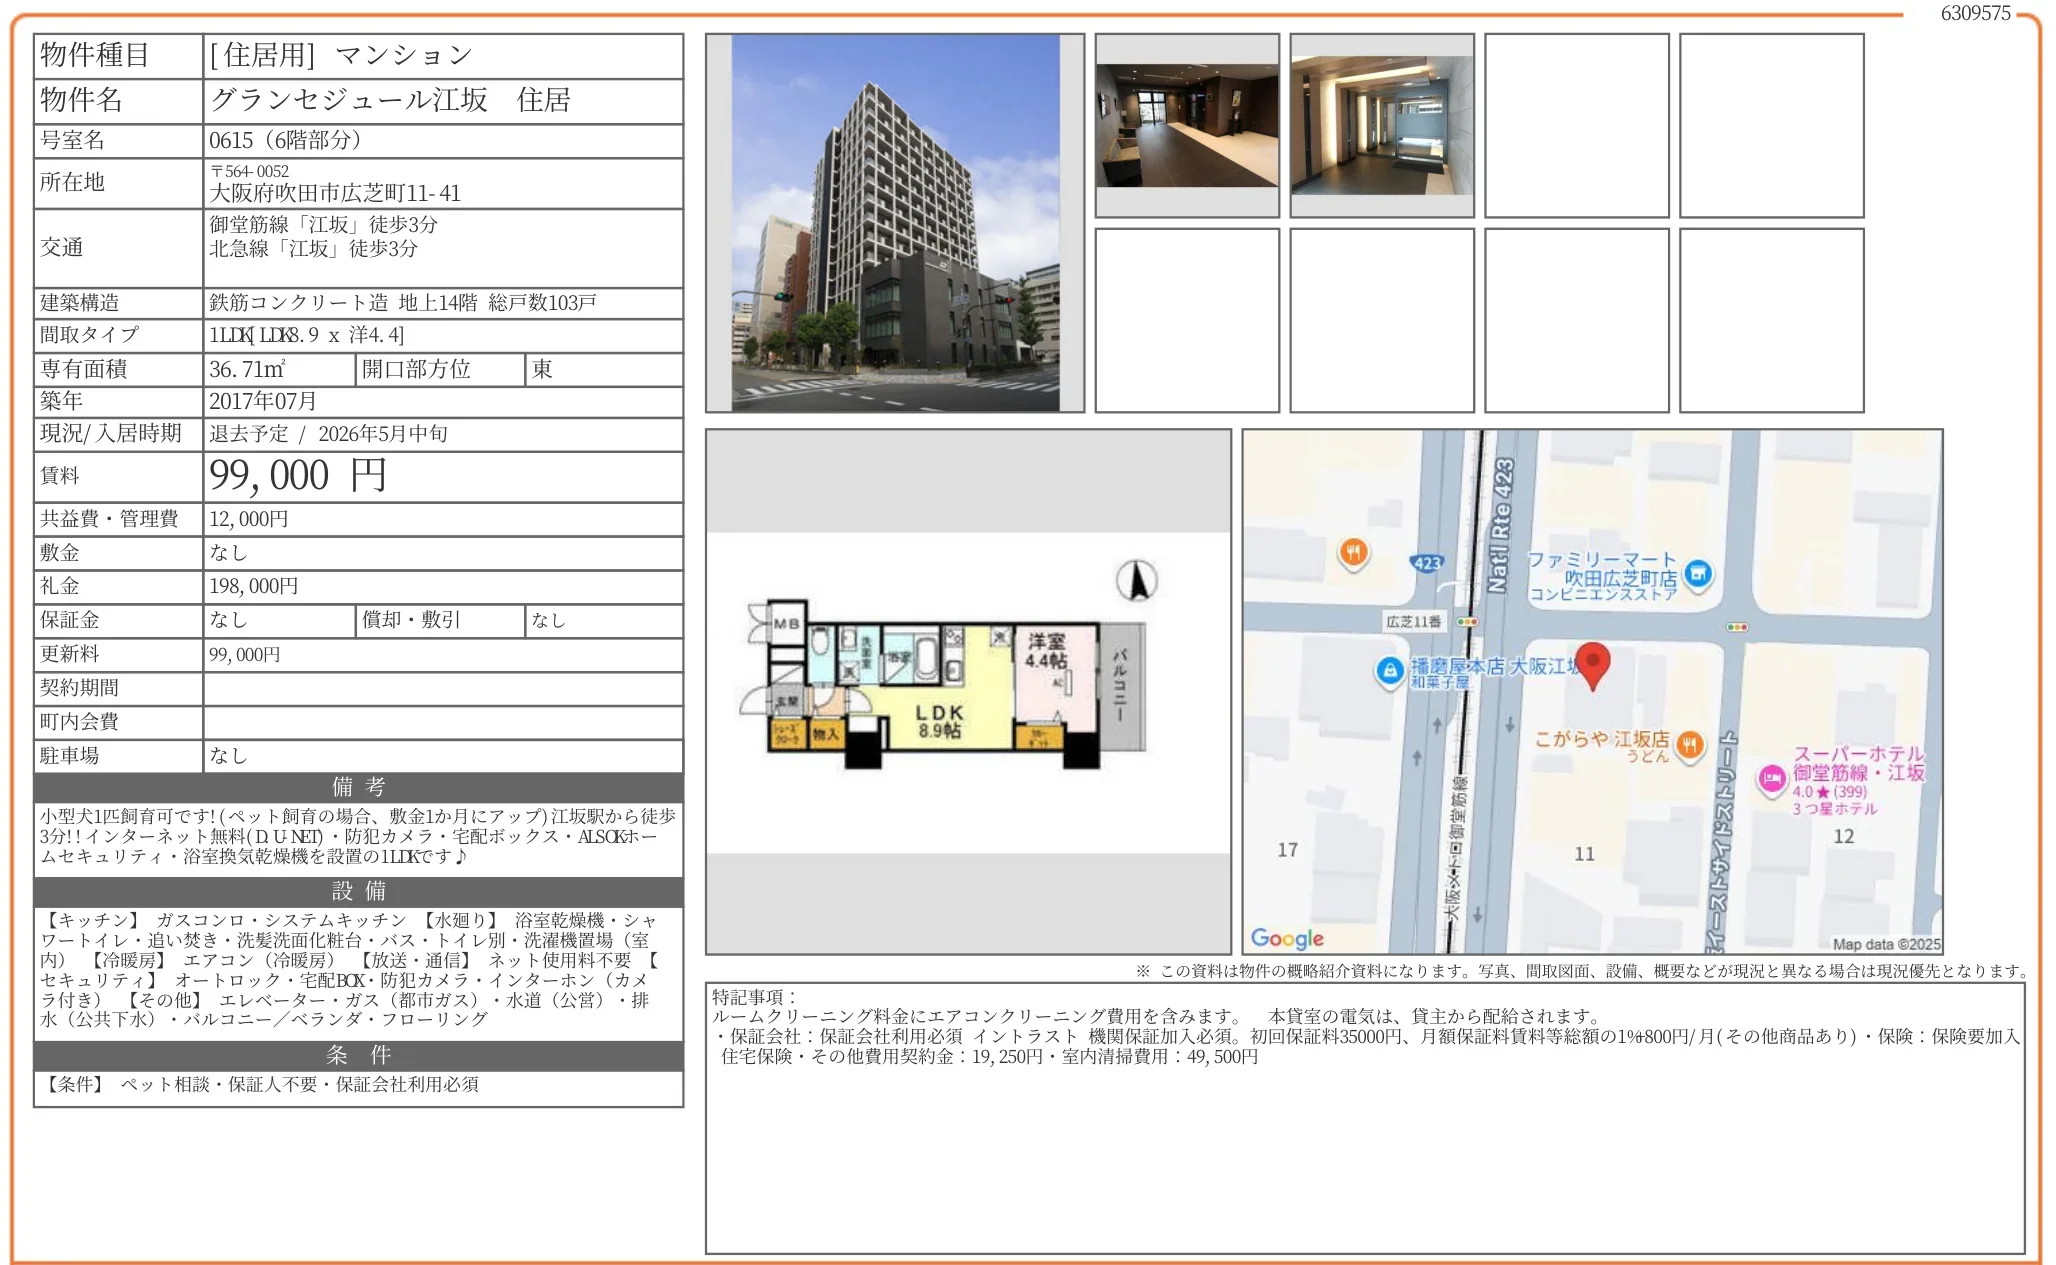Click the 備考 section header bar
Screen dimensions: 2056x1265
coord(358,787)
